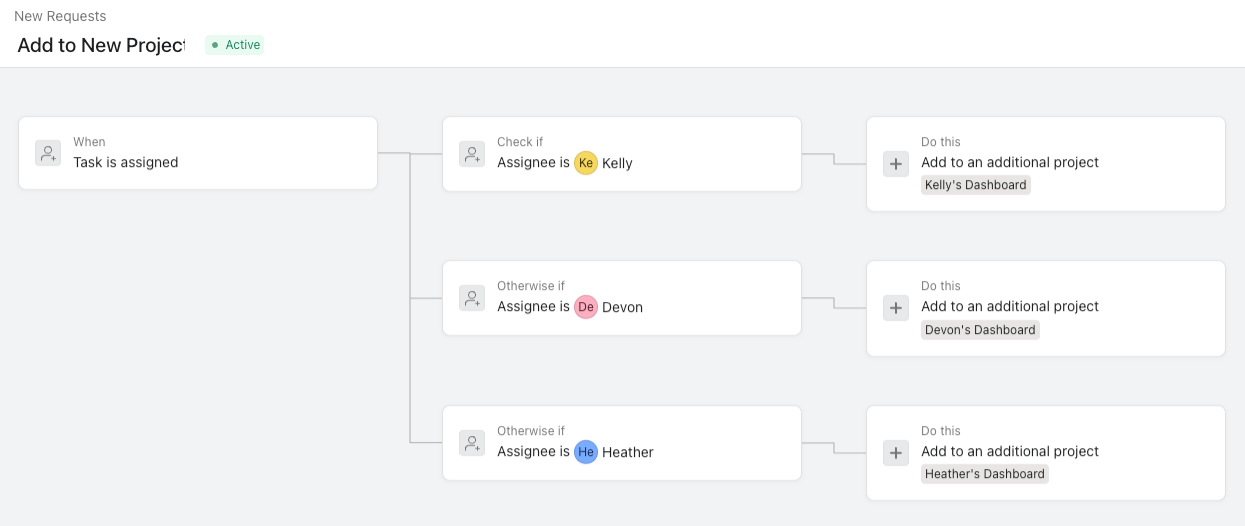
Task: Click plus icon beside Kelly's Dashboard action
Action: click(x=896, y=164)
